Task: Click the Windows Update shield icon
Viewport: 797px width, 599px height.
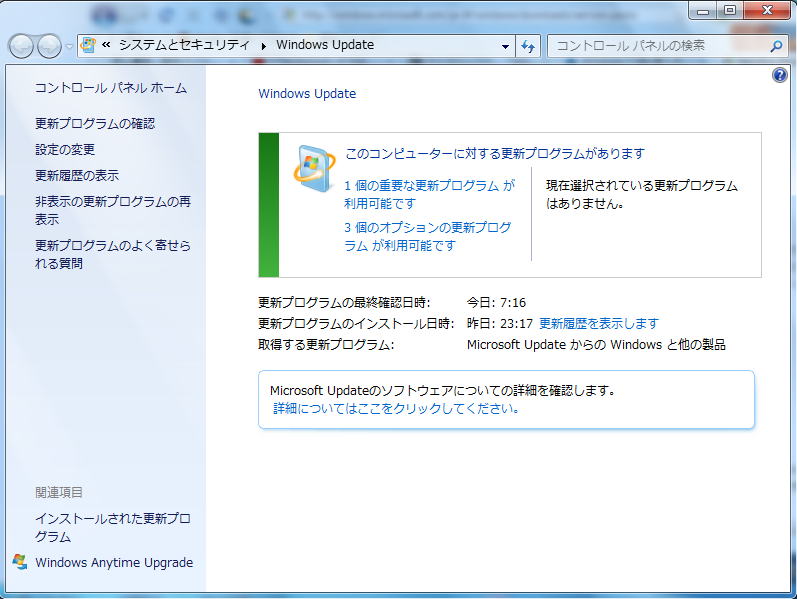Action: tap(314, 168)
